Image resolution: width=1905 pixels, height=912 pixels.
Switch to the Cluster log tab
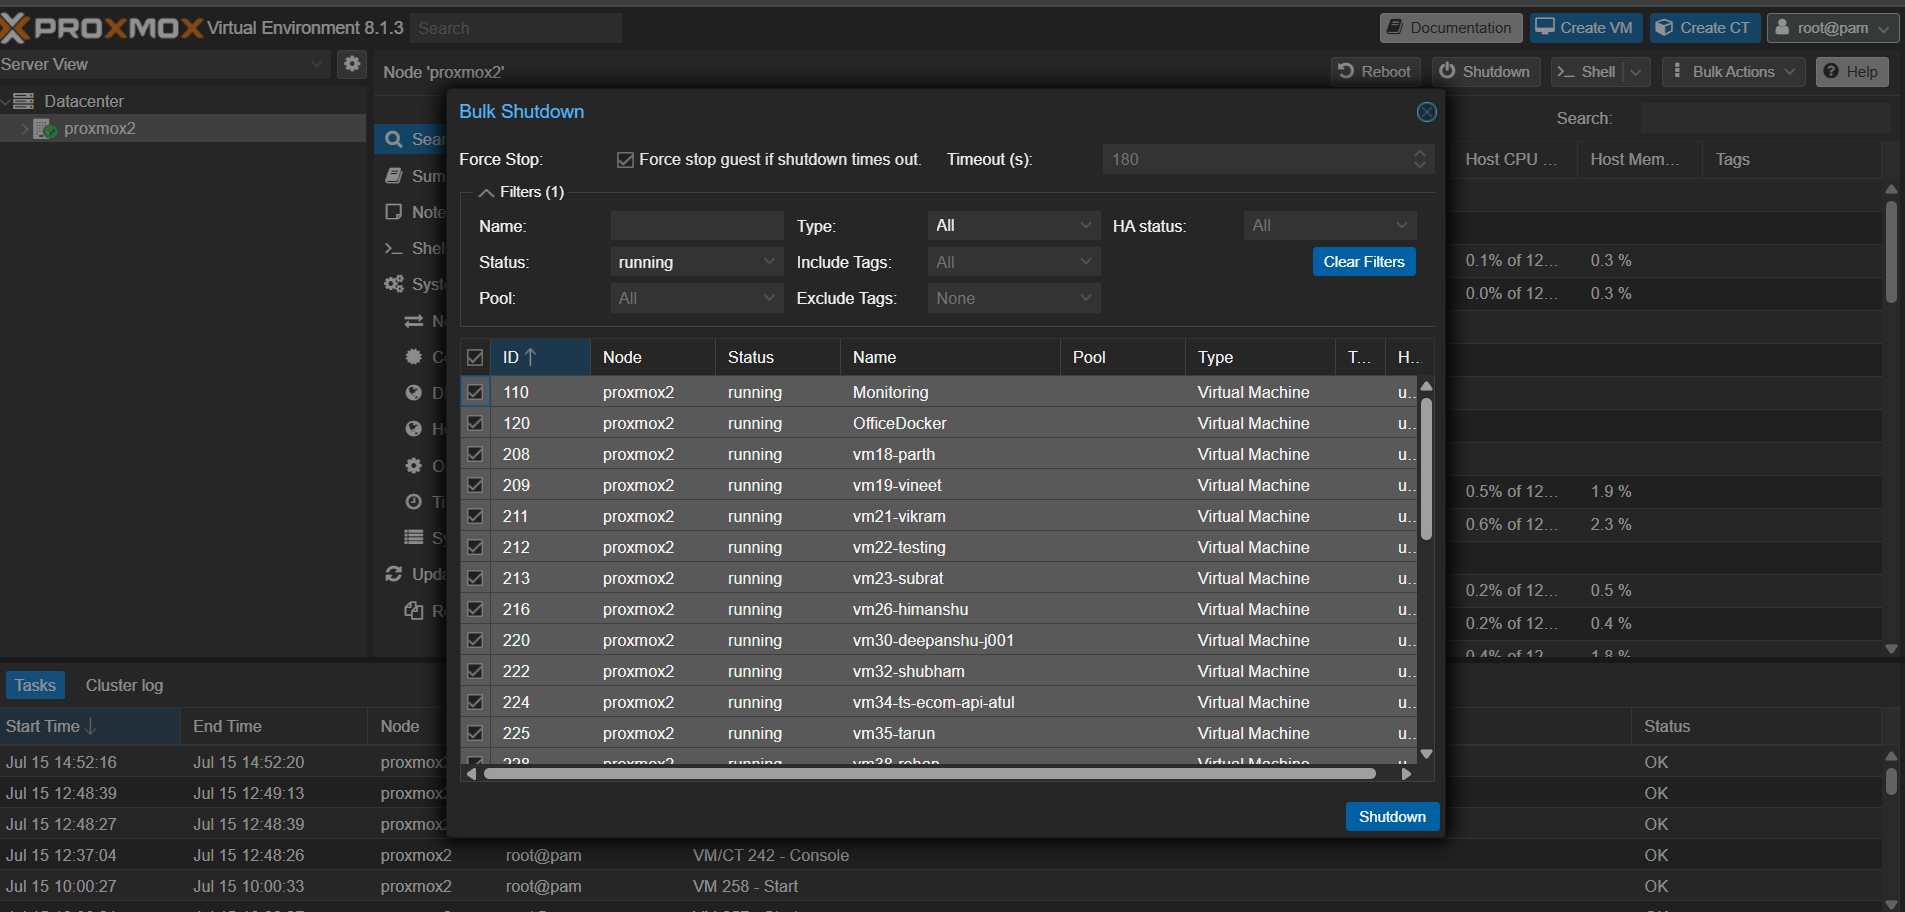click(x=124, y=685)
